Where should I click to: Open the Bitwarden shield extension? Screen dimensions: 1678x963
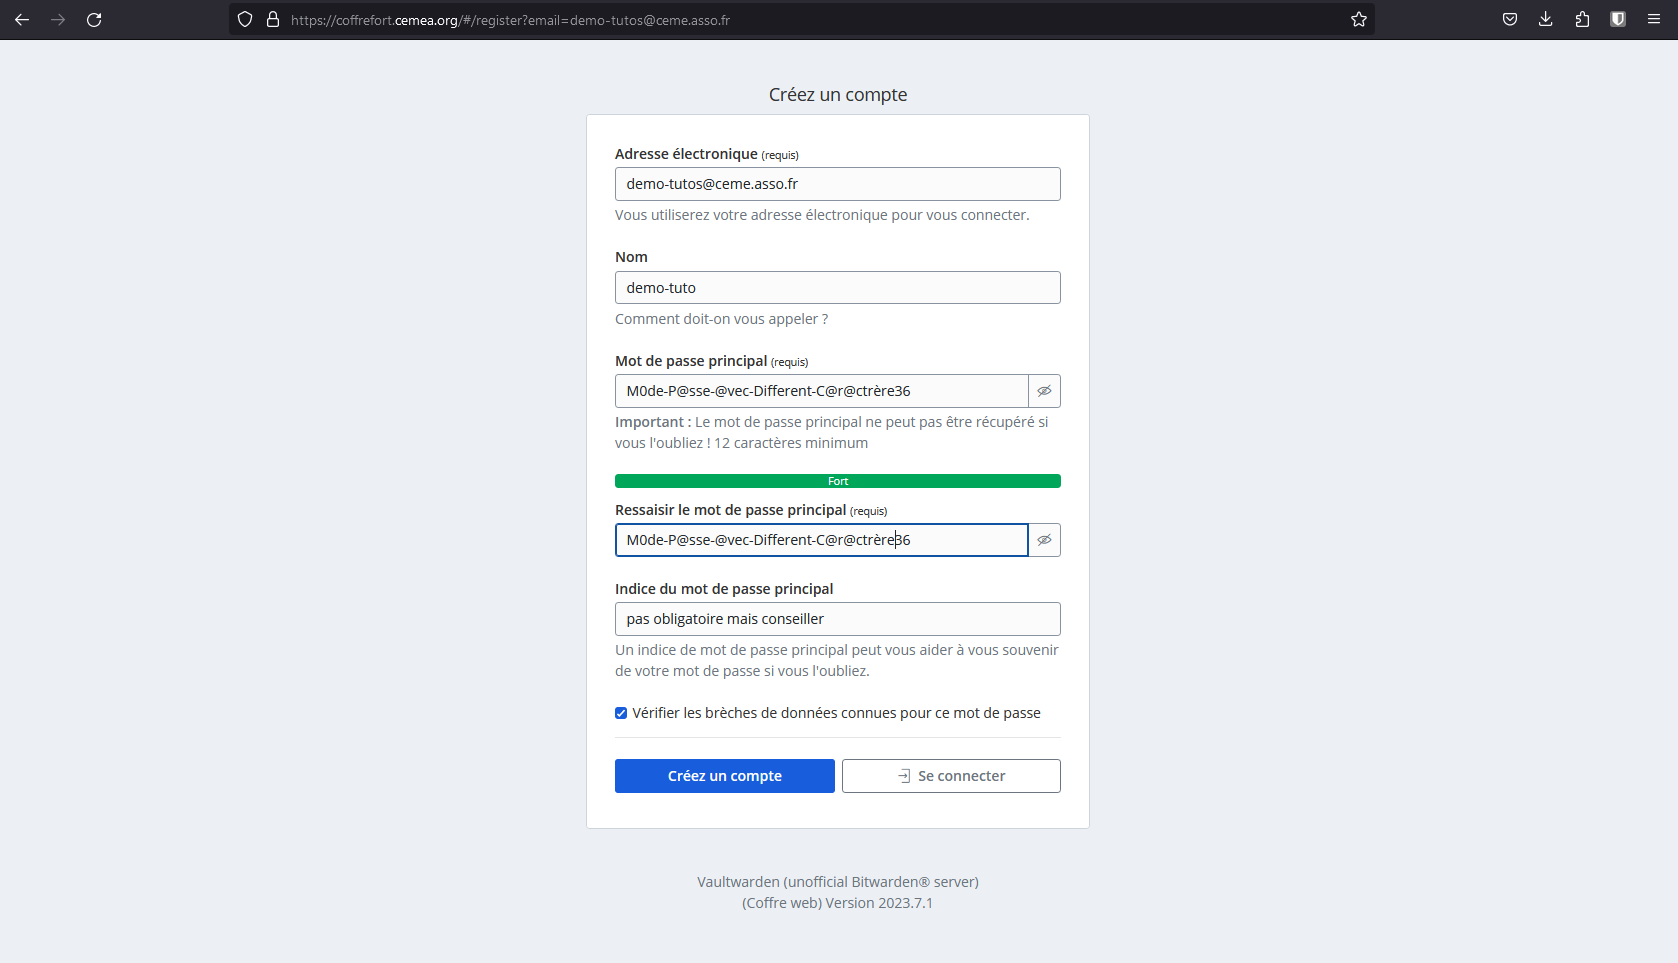[x=1618, y=19]
